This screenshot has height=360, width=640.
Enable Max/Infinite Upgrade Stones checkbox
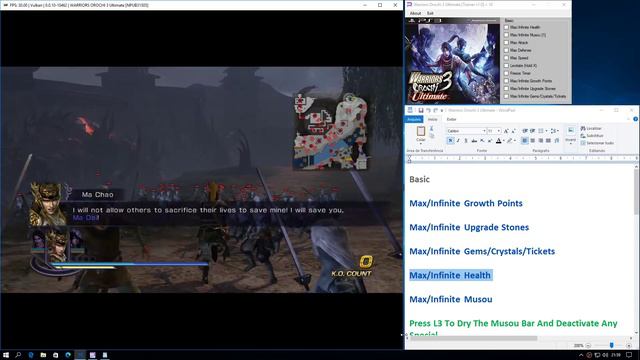point(507,89)
